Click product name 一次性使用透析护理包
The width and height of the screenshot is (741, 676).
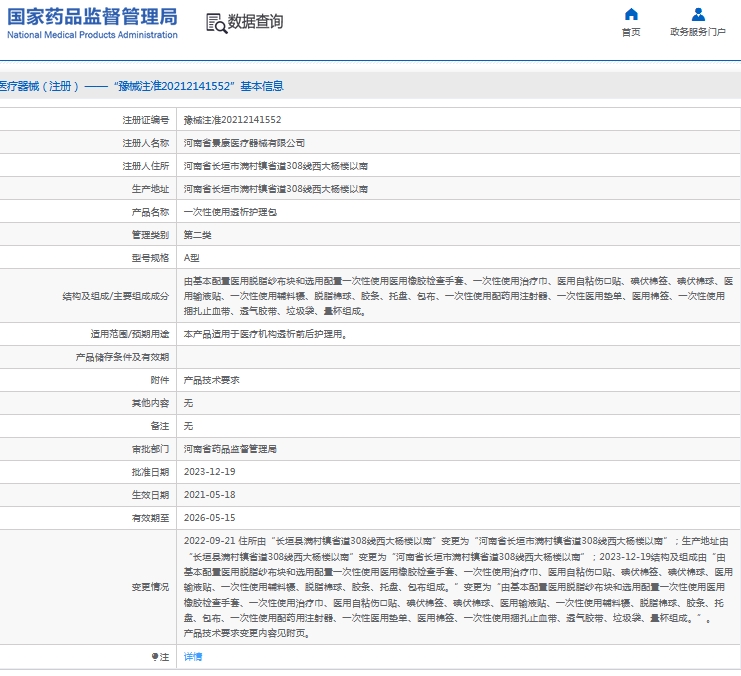[x=230, y=212]
